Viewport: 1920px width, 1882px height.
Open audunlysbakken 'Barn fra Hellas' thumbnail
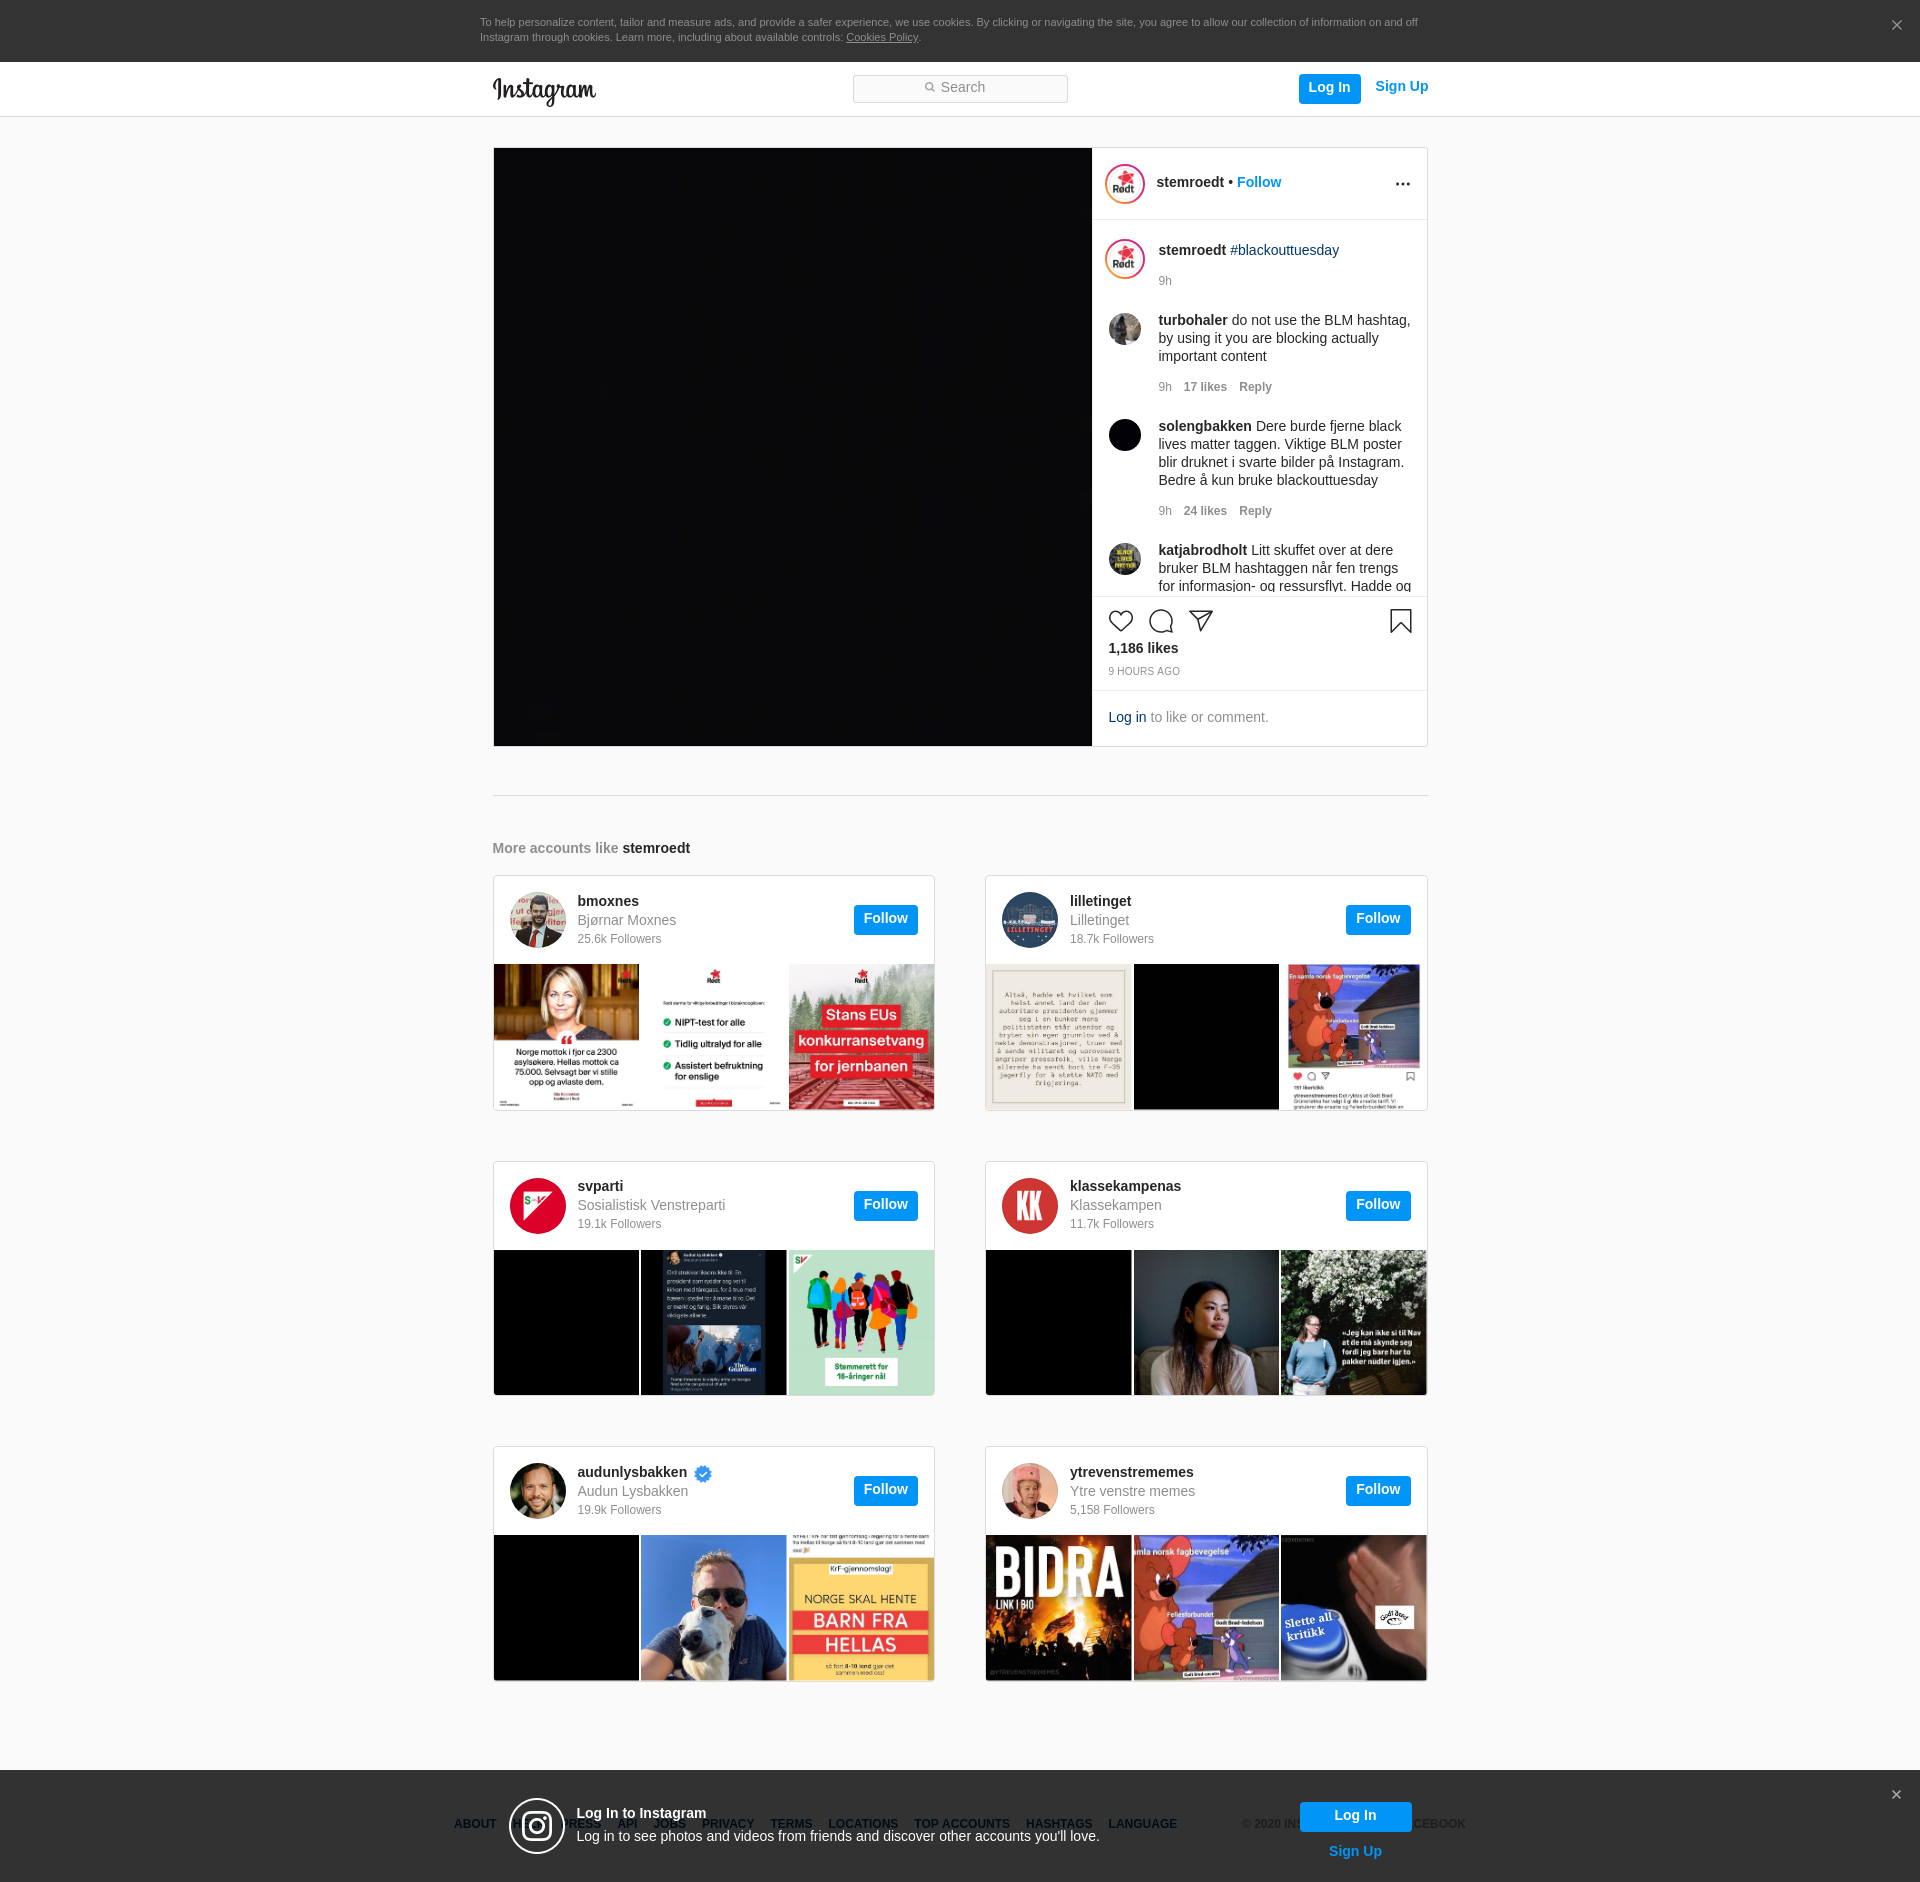(x=861, y=1608)
